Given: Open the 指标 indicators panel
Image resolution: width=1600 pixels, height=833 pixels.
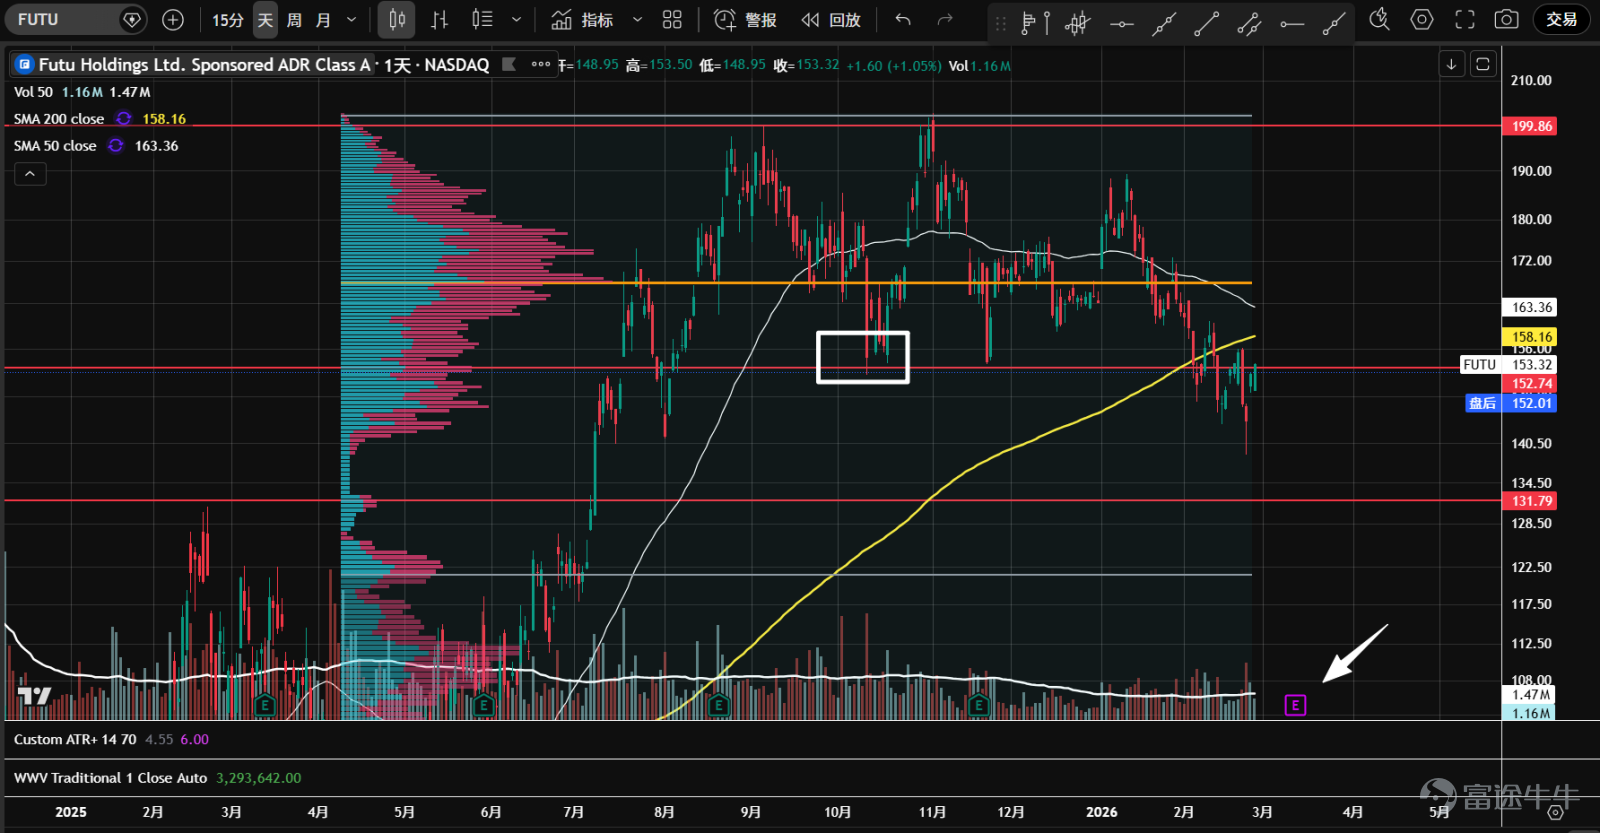Looking at the screenshot, I should click(x=583, y=19).
